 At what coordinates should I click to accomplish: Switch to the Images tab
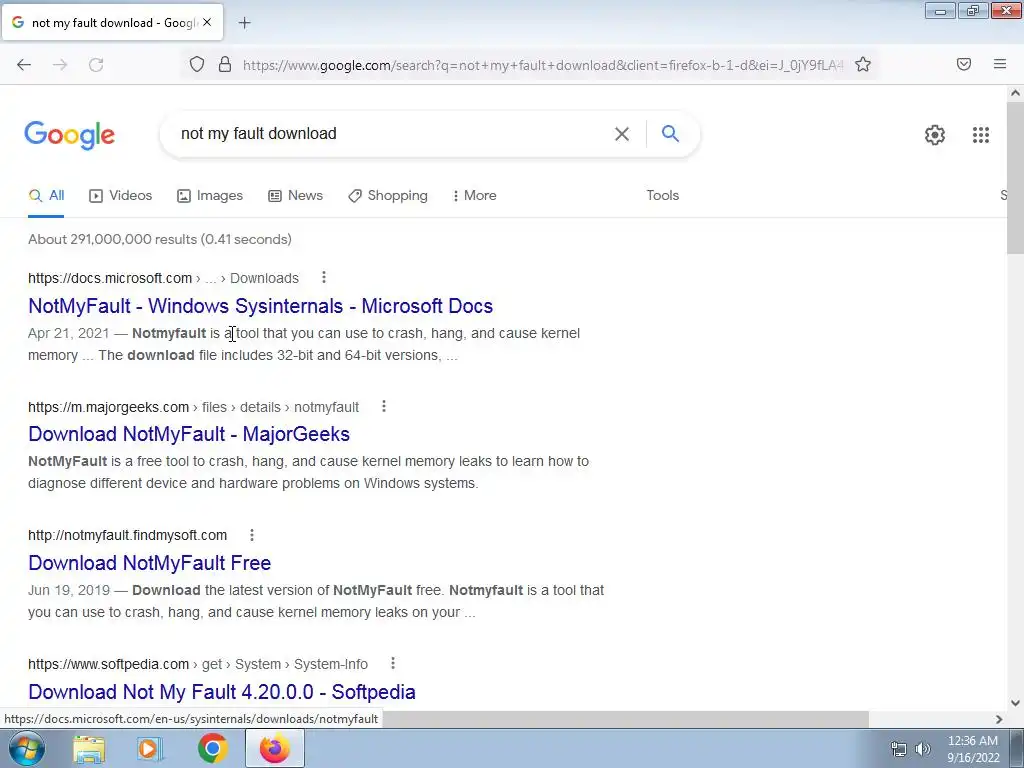click(x=210, y=195)
